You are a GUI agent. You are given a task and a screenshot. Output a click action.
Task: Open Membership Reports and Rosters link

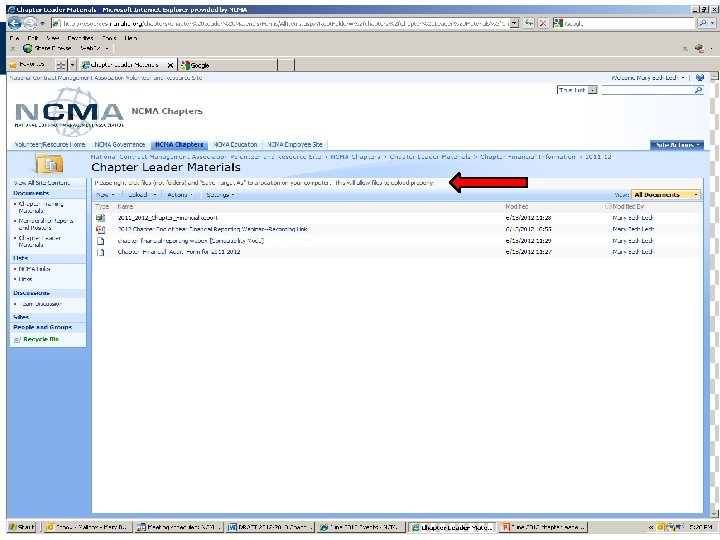point(45,224)
